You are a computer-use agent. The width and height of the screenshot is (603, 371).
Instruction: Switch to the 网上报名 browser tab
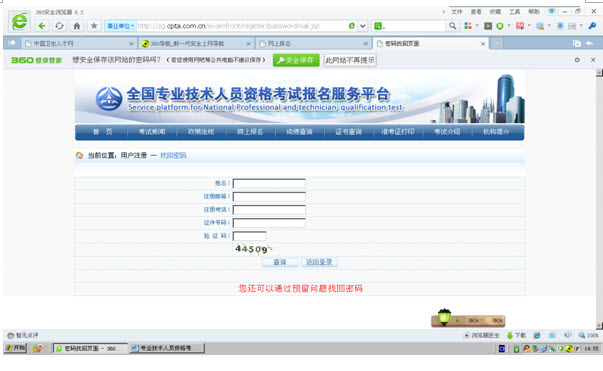tap(313, 43)
